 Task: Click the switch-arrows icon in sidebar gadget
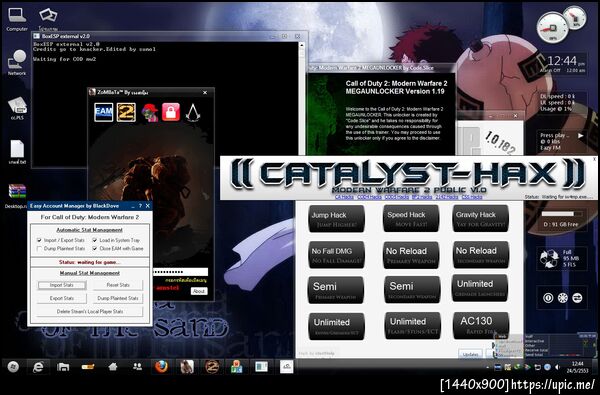click(x=577, y=297)
